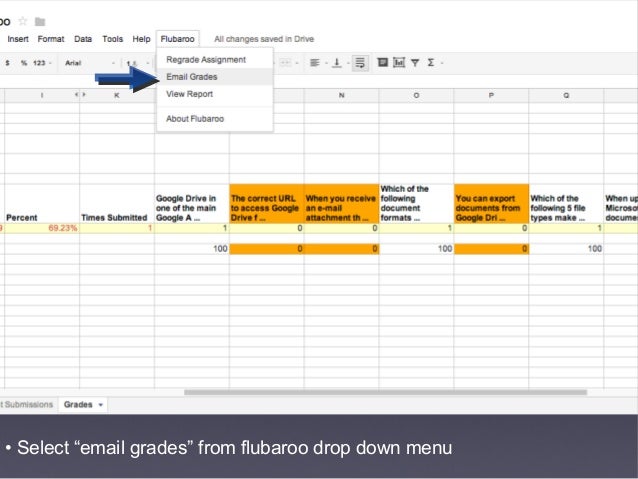Select column Q header
The width and height of the screenshot is (638, 479).
pyautogui.click(x=566, y=95)
